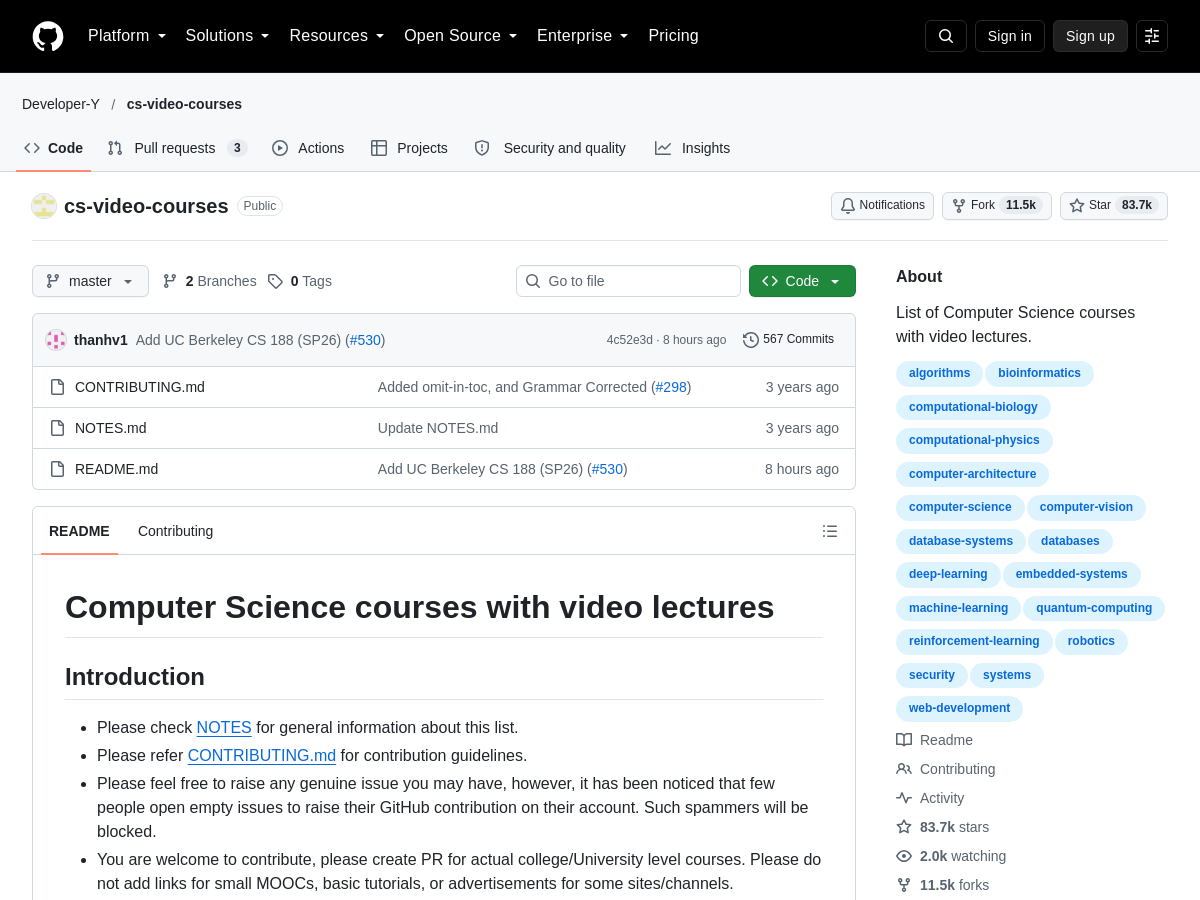Open the Pull requests tab
Screen dimensions: 1200x900
177,148
